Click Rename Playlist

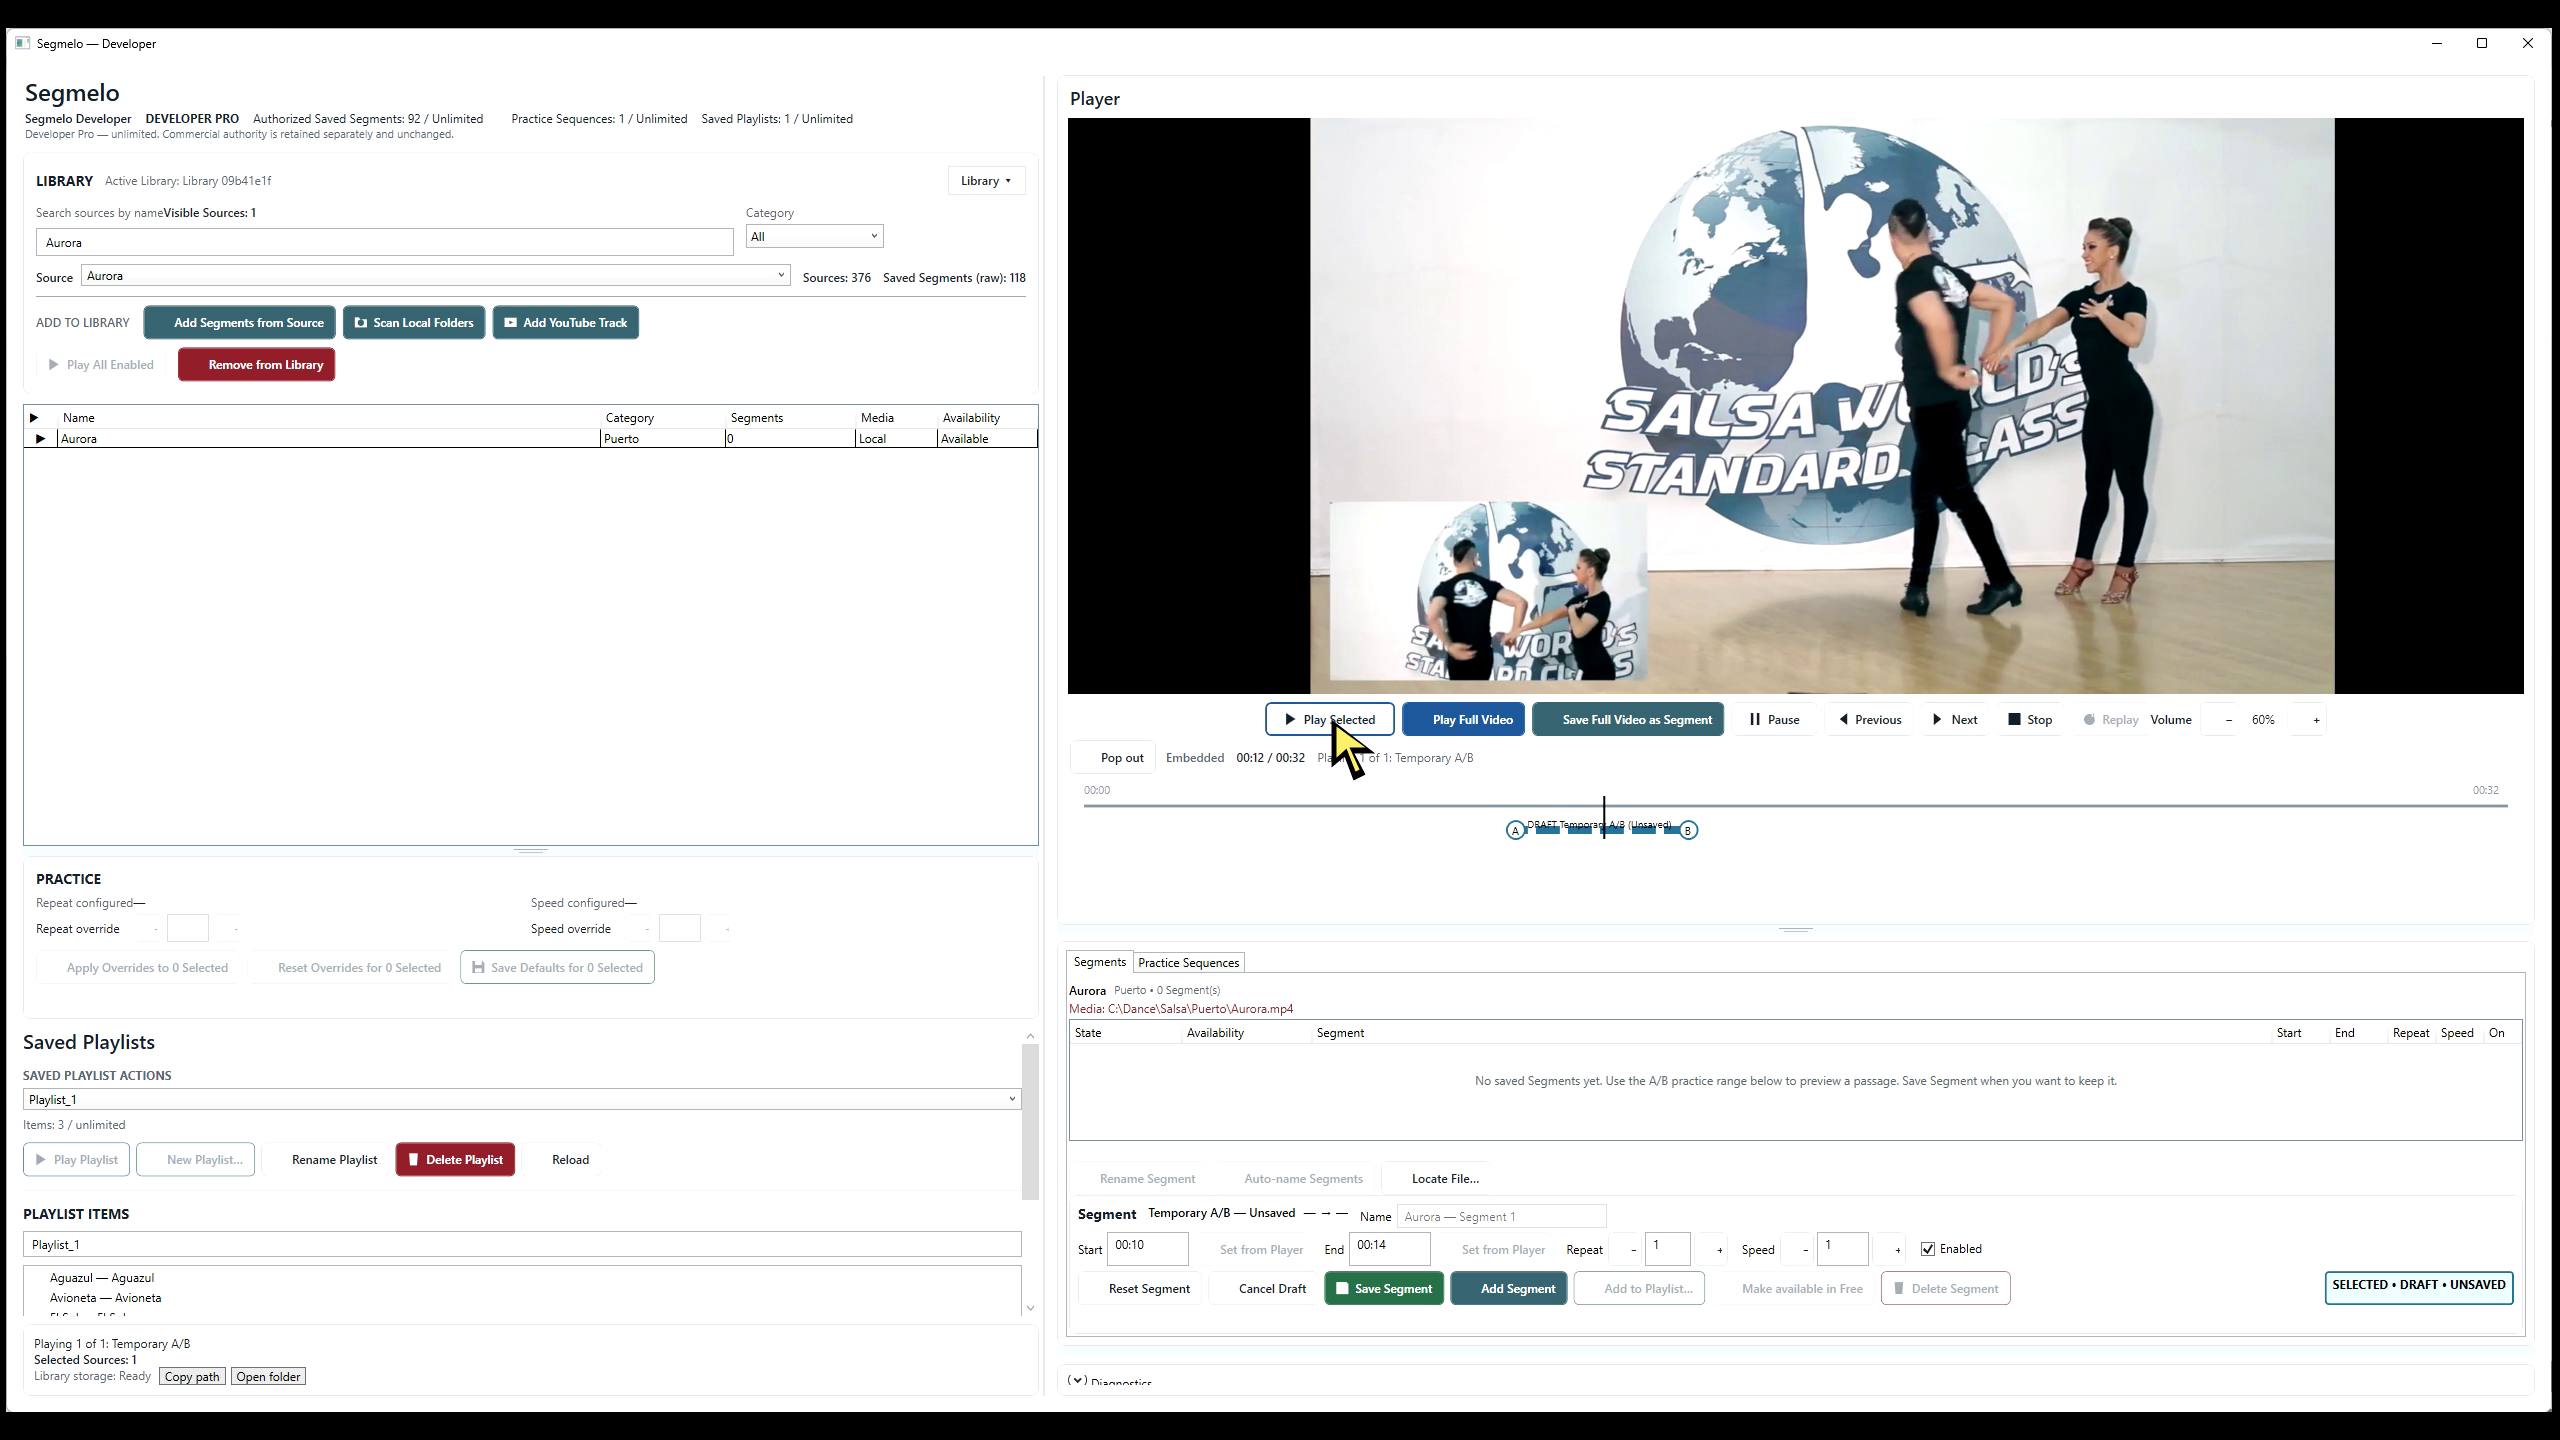pyautogui.click(x=325, y=1159)
